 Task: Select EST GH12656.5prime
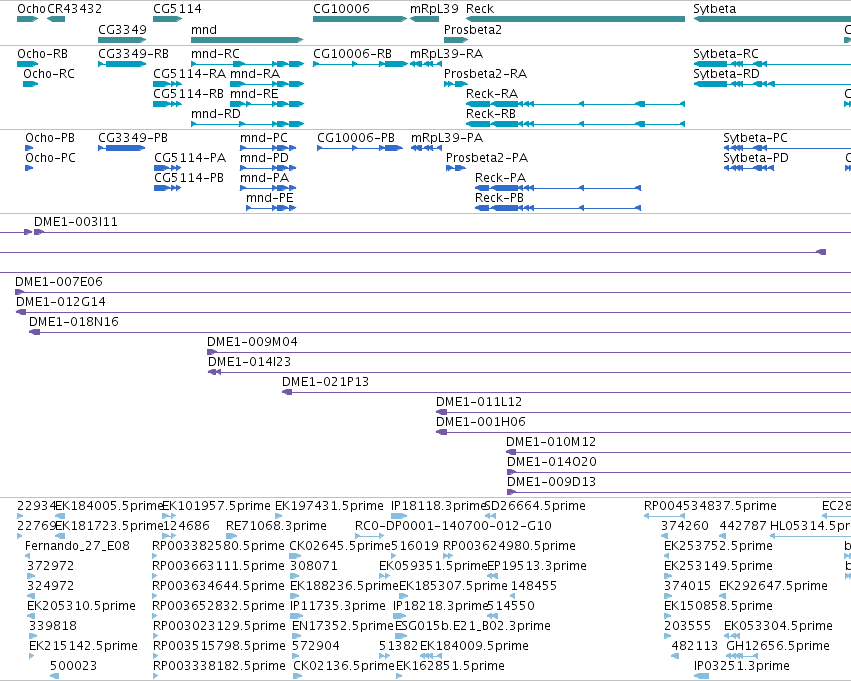pyautogui.click(x=742, y=657)
